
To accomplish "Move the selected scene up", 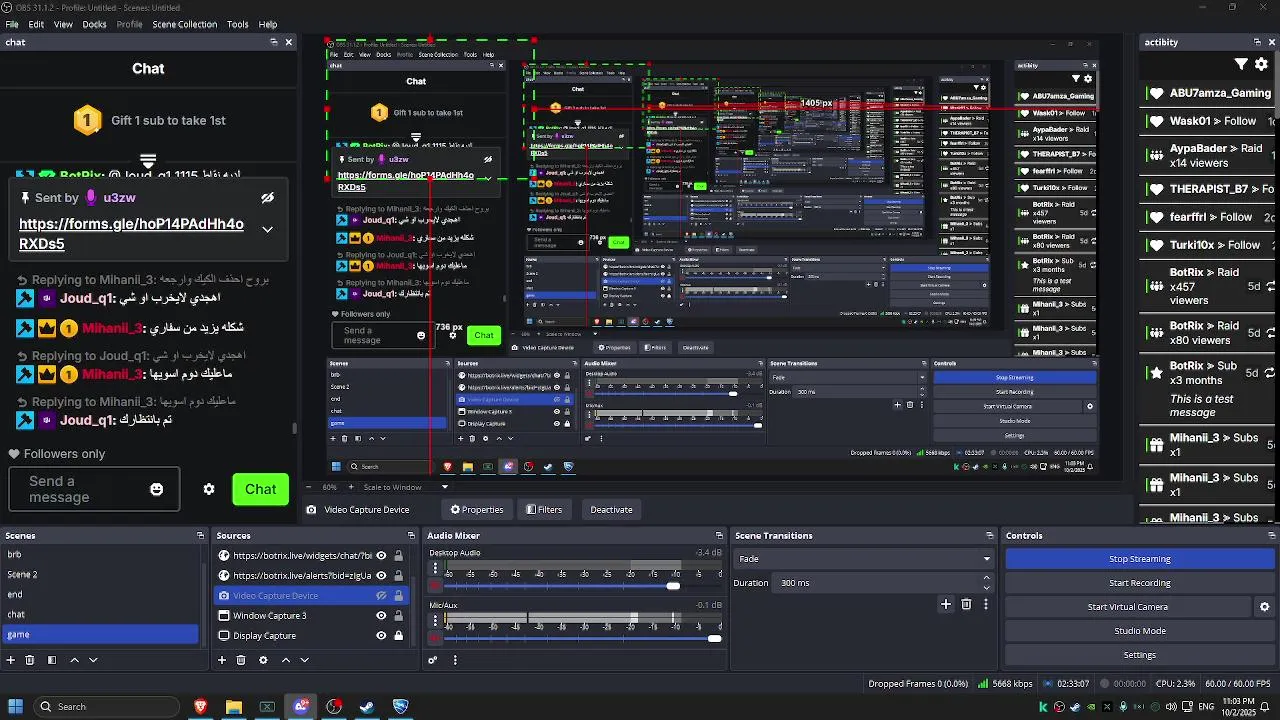I will click(74, 660).
